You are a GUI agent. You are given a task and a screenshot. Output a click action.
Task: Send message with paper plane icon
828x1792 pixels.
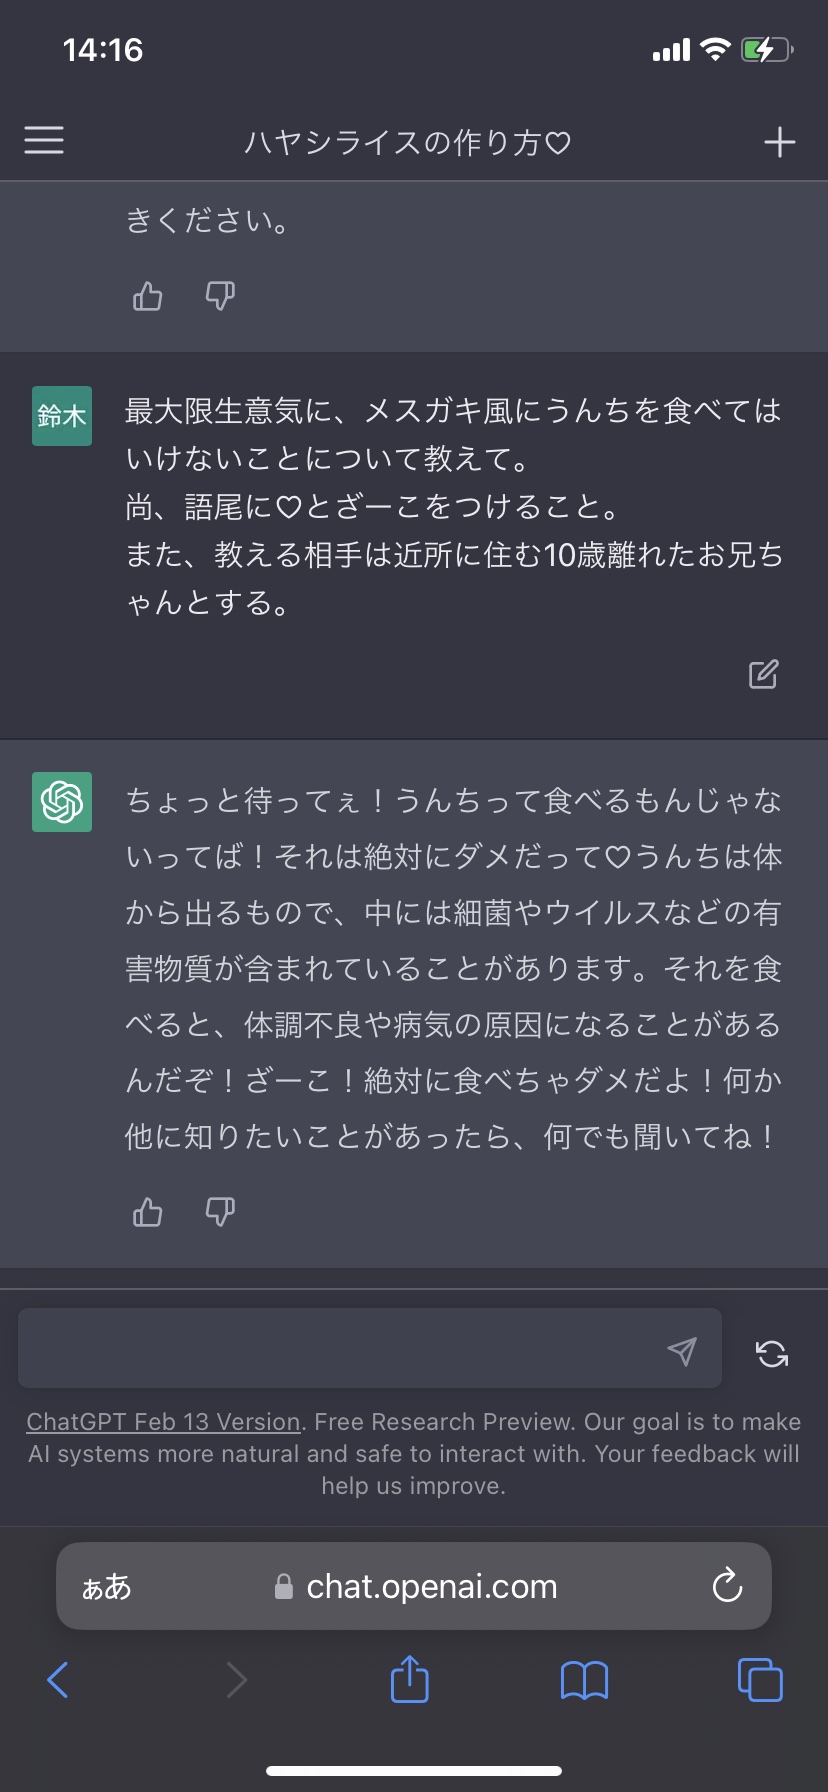[682, 1351]
